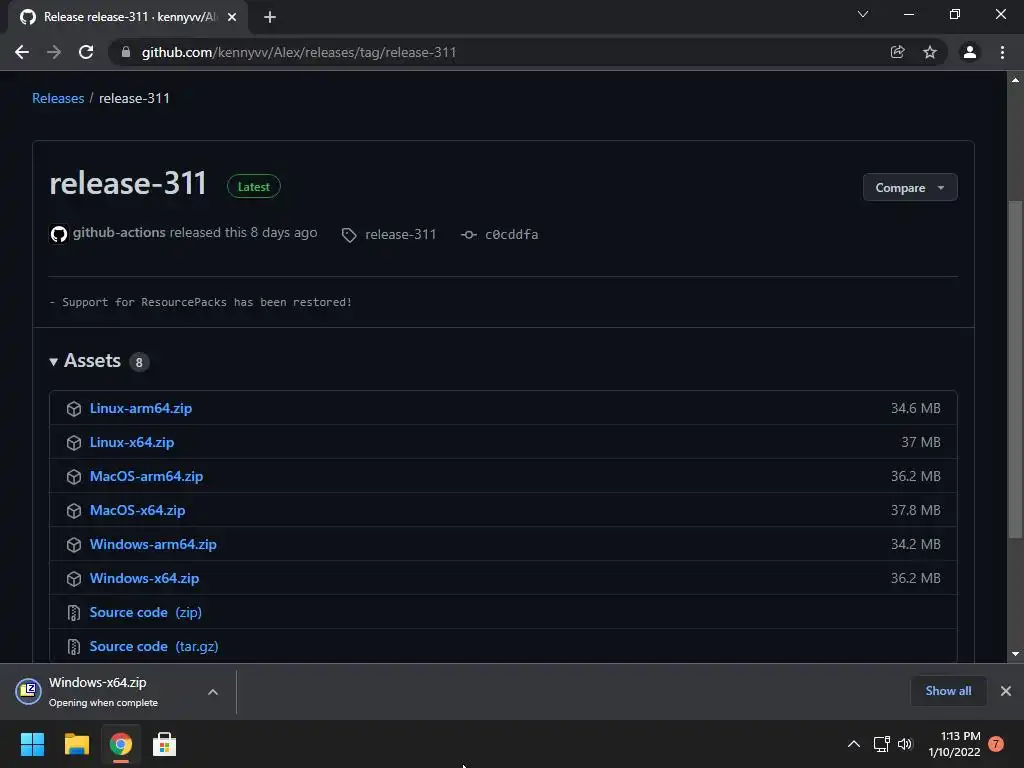1024x768 pixels.
Task: Download Linux-x64.zip
Action: [x=132, y=442]
